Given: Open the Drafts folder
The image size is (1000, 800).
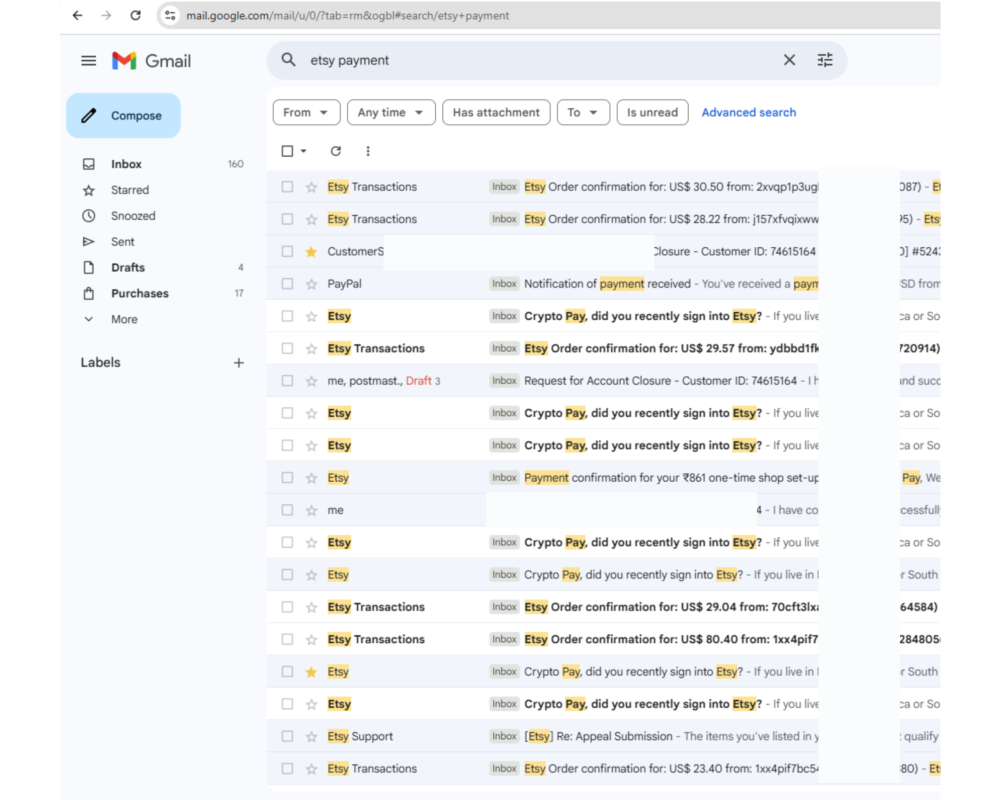Looking at the screenshot, I should point(128,268).
